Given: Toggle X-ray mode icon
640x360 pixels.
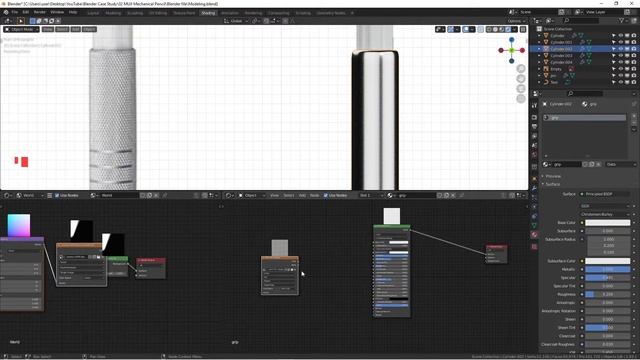Looking at the screenshot, I should tap(480, 29).
